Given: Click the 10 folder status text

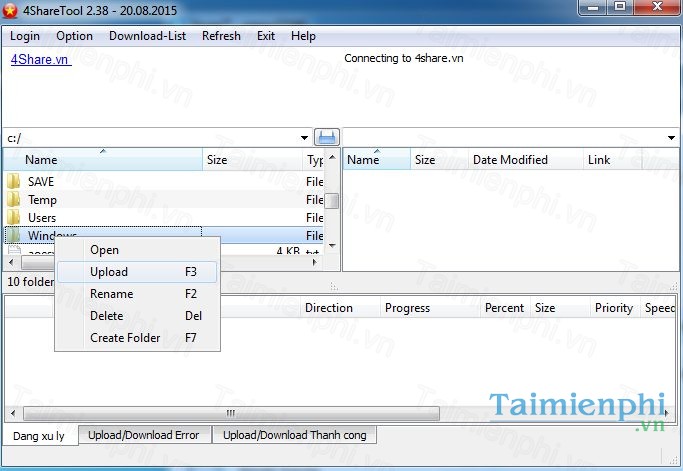Looking at the screenshot, I should (x=30, y=282).
